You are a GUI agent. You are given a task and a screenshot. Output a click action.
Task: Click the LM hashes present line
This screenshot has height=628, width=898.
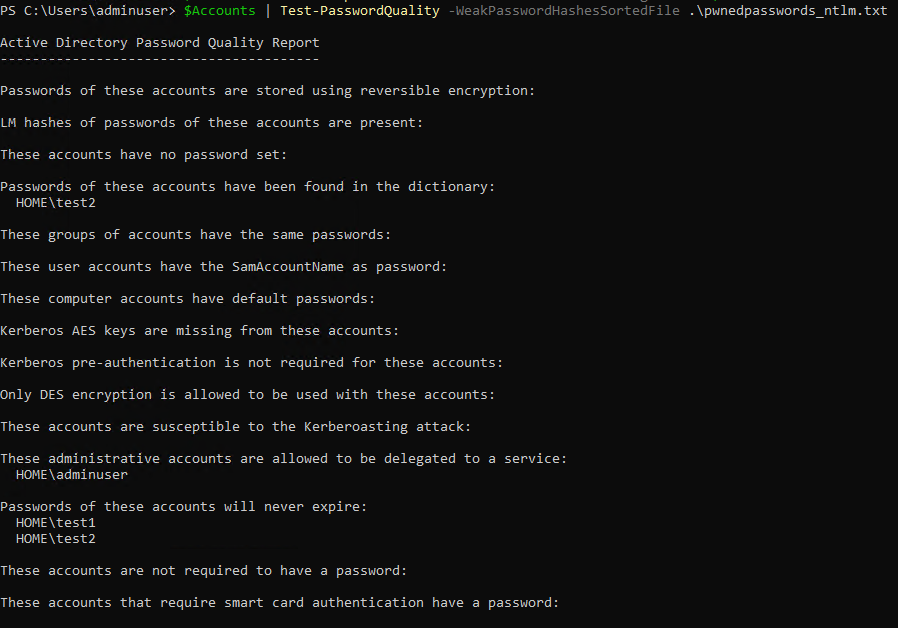(211, 123)
